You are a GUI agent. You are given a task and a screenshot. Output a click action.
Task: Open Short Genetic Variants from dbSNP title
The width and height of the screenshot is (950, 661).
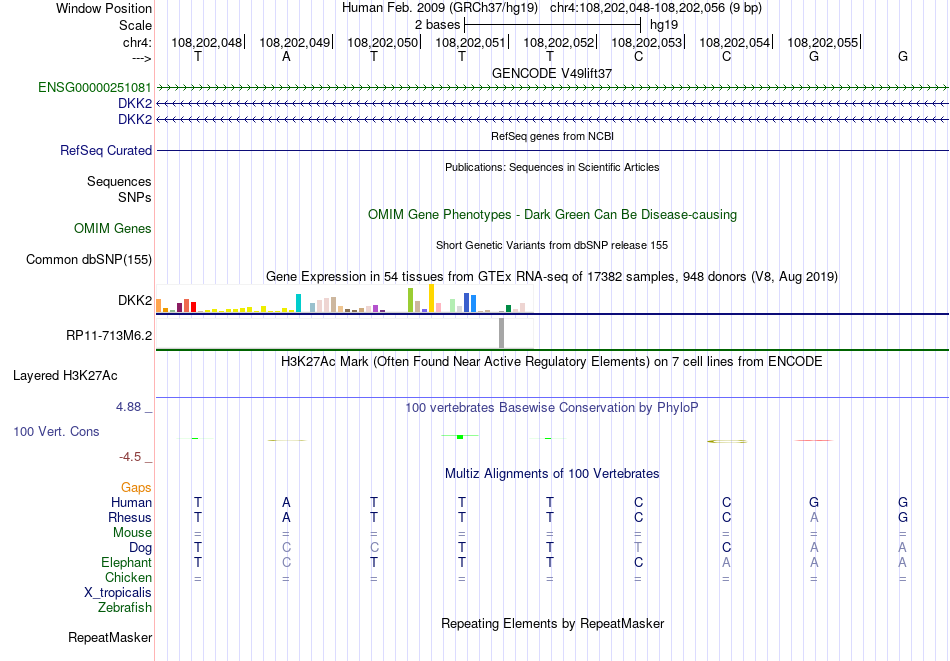[552, 245]
